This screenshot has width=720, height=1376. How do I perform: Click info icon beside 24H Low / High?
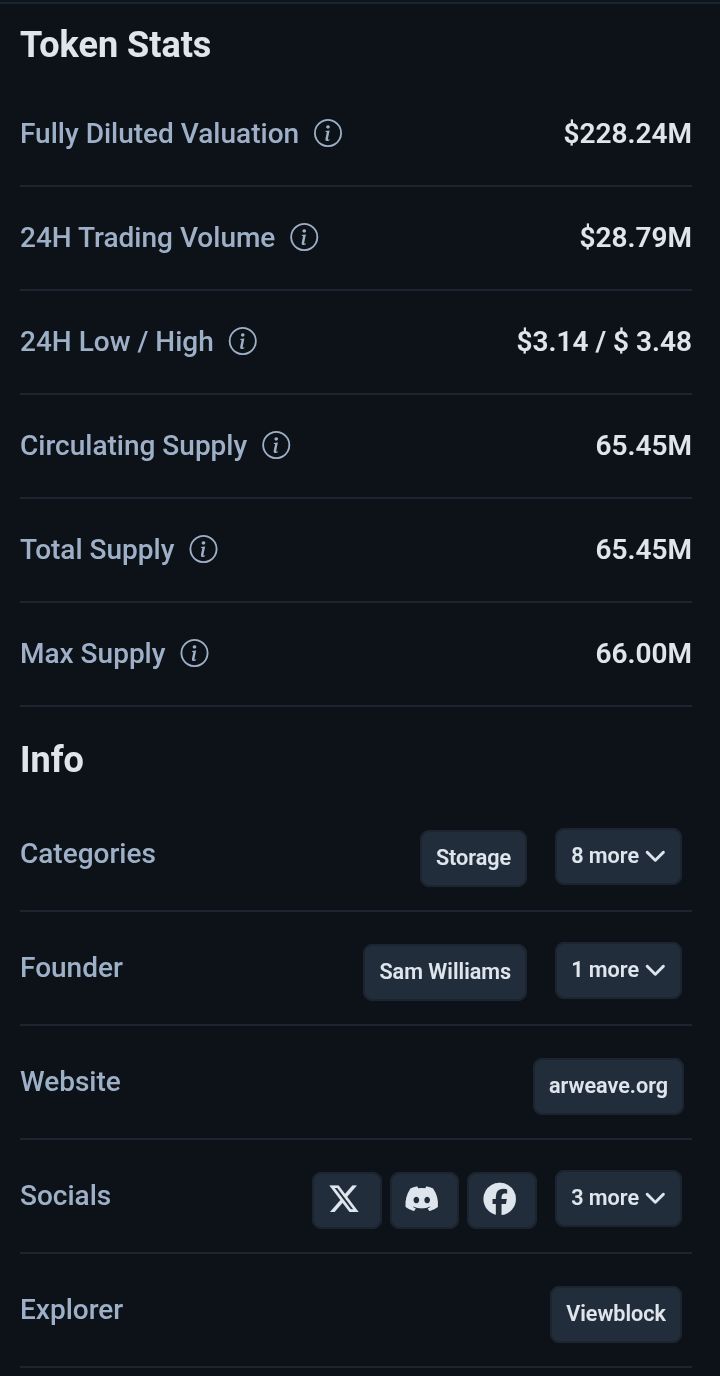[x=243, y=341]
